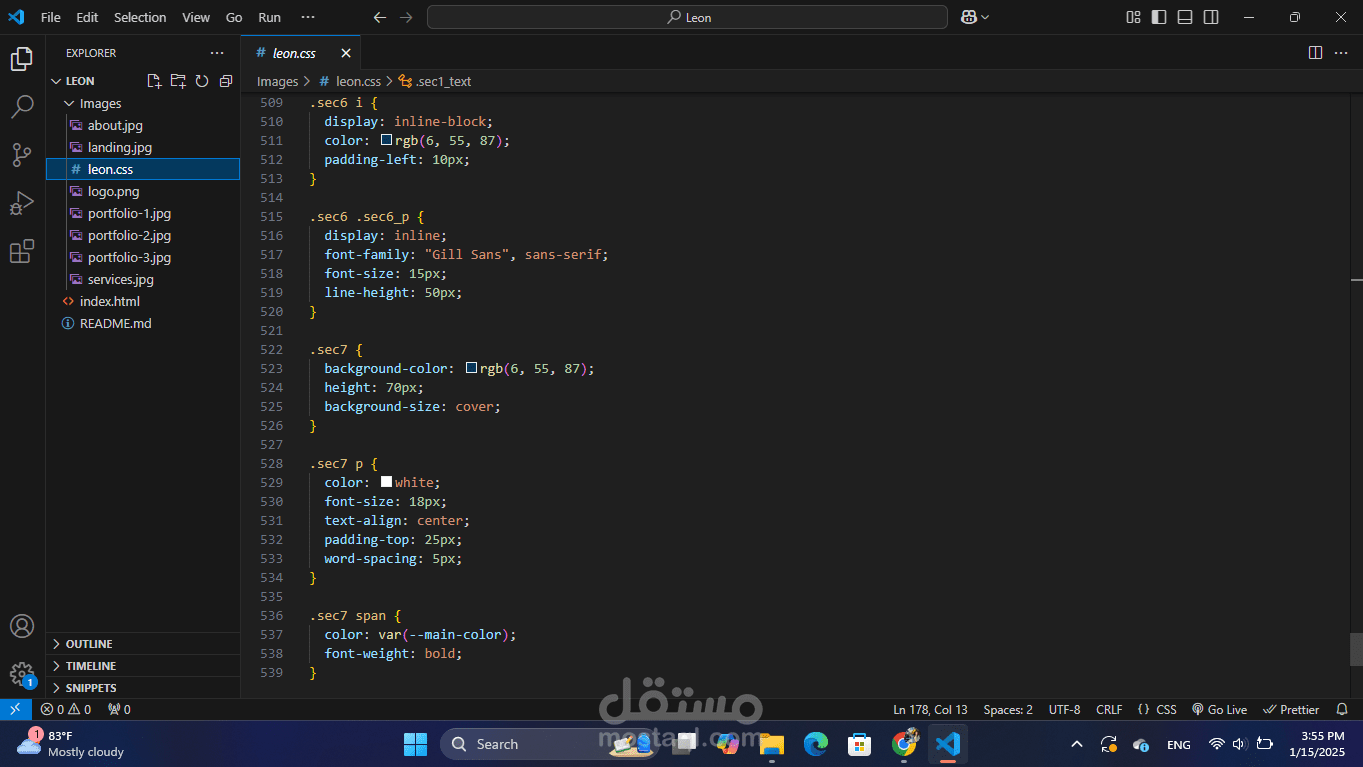Click Go Live in the status bar
The width and height of the screenshot is (1363, 767).
1219,709
